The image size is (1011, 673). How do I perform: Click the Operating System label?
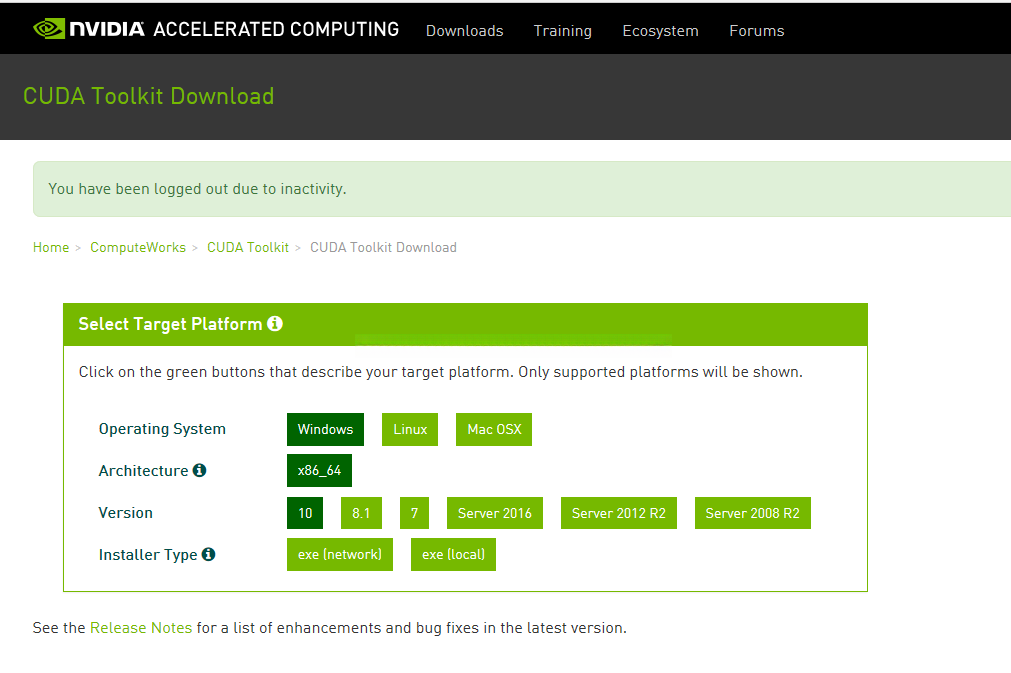pos(162,429)
